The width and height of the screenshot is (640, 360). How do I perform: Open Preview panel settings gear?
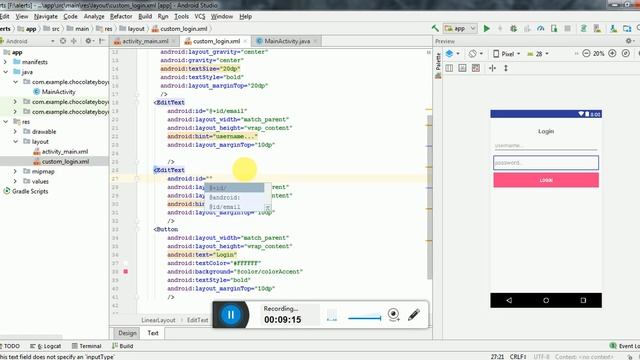coord(629,41)
